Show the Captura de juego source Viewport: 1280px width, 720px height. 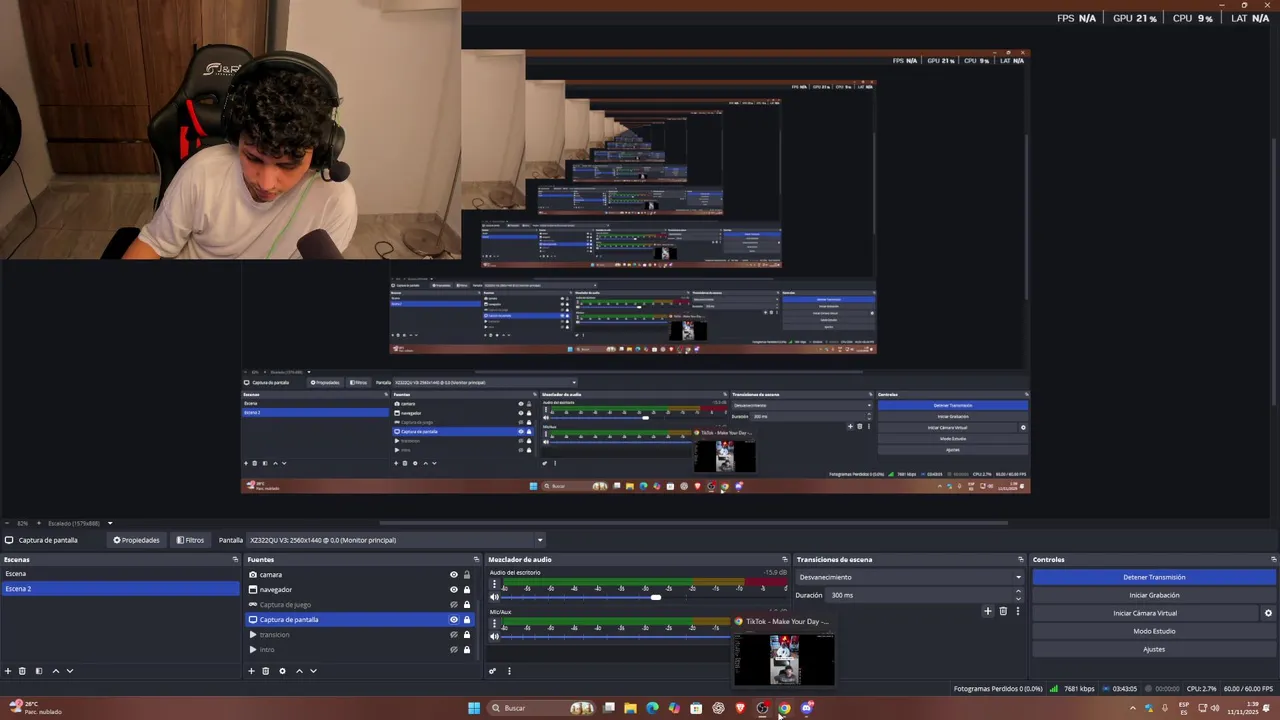[x=454, y=605]
